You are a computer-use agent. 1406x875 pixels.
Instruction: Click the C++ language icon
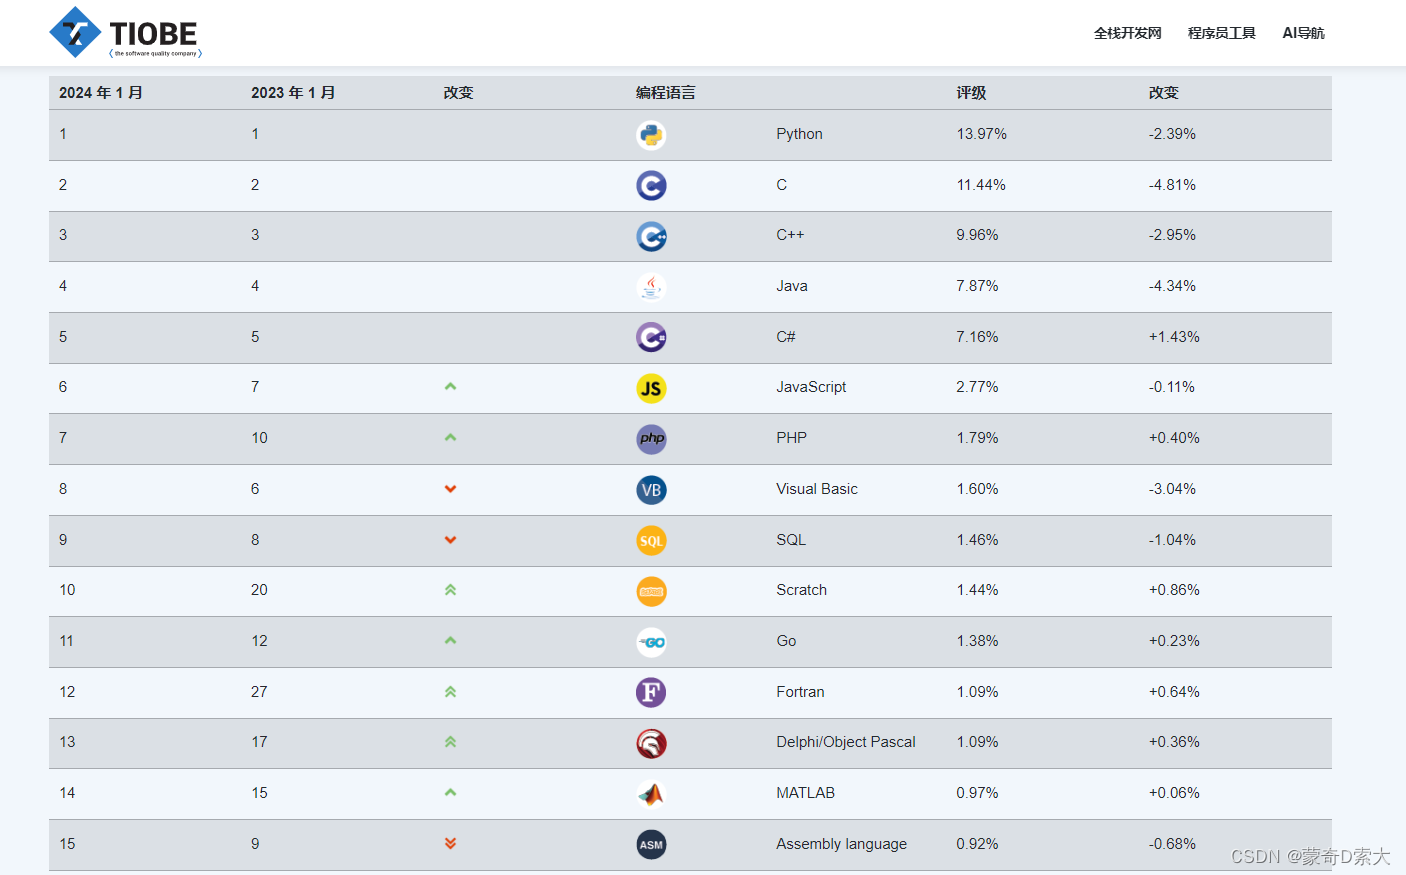(651, 236)
